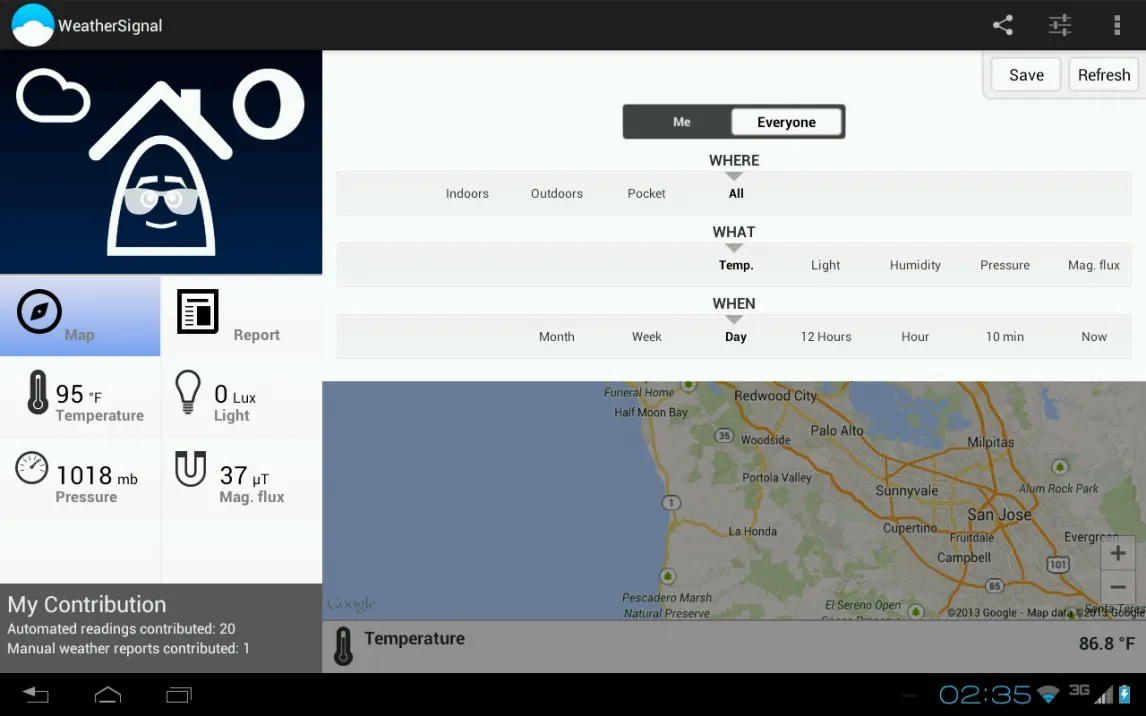The width and height of the screenshot is (1146, 716).
Task: Select Now in the WHEN row
Action: click(1094, 337)
